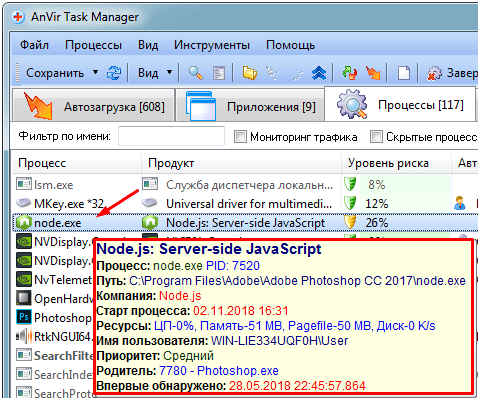Click the OpenHardw process icon

click(x=24, y=298)
